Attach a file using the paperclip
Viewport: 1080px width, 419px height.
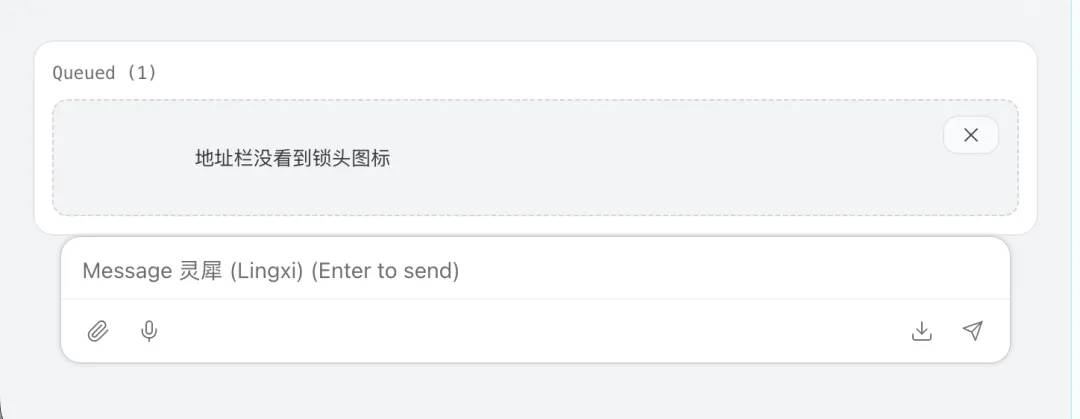click(97, 331)
